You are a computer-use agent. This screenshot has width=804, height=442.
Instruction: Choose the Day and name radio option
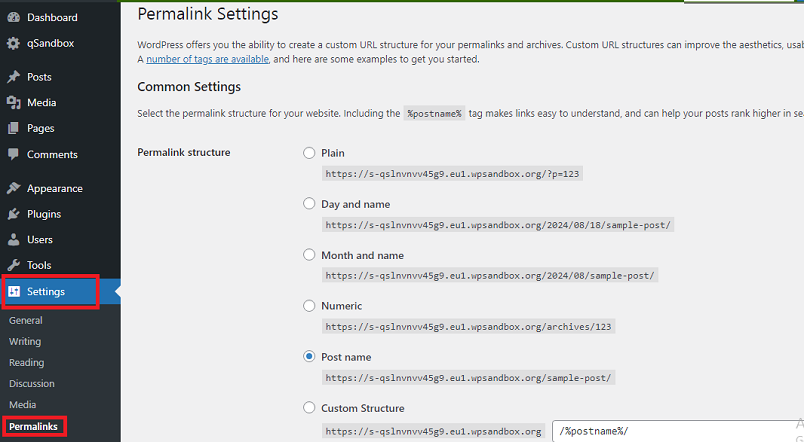[309, 204]
